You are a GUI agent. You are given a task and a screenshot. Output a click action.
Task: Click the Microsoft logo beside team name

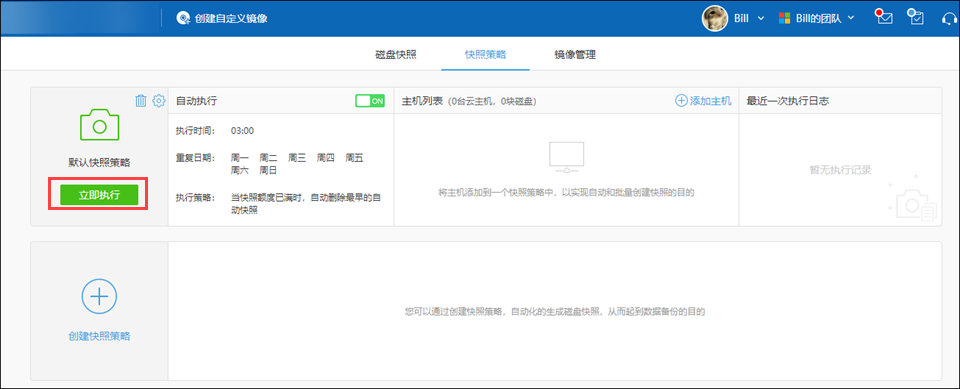(x=784, y=18)
